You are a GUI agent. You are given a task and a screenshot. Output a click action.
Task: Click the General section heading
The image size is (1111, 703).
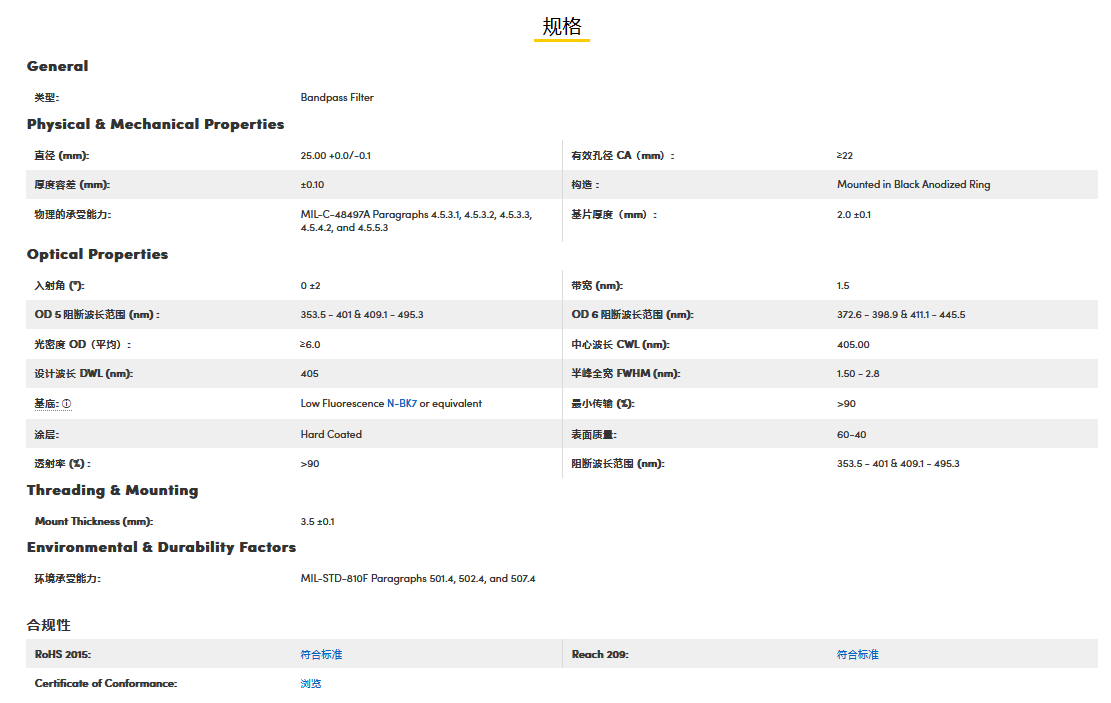coord(57,66)
